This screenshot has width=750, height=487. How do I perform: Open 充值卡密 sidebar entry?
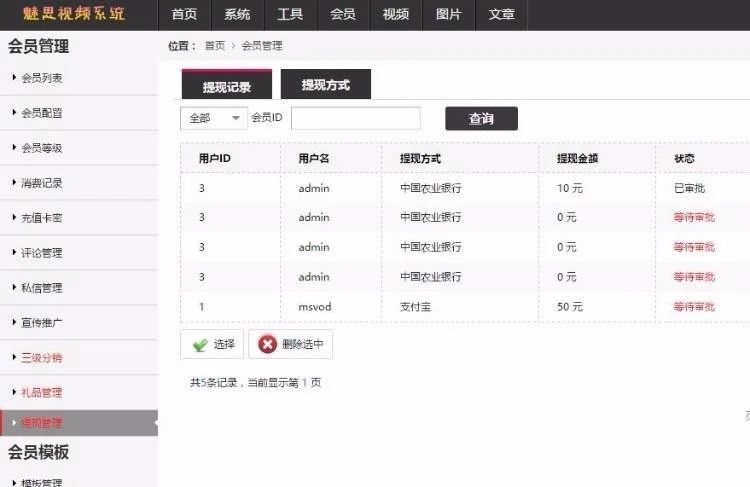[x=42, y=218]
